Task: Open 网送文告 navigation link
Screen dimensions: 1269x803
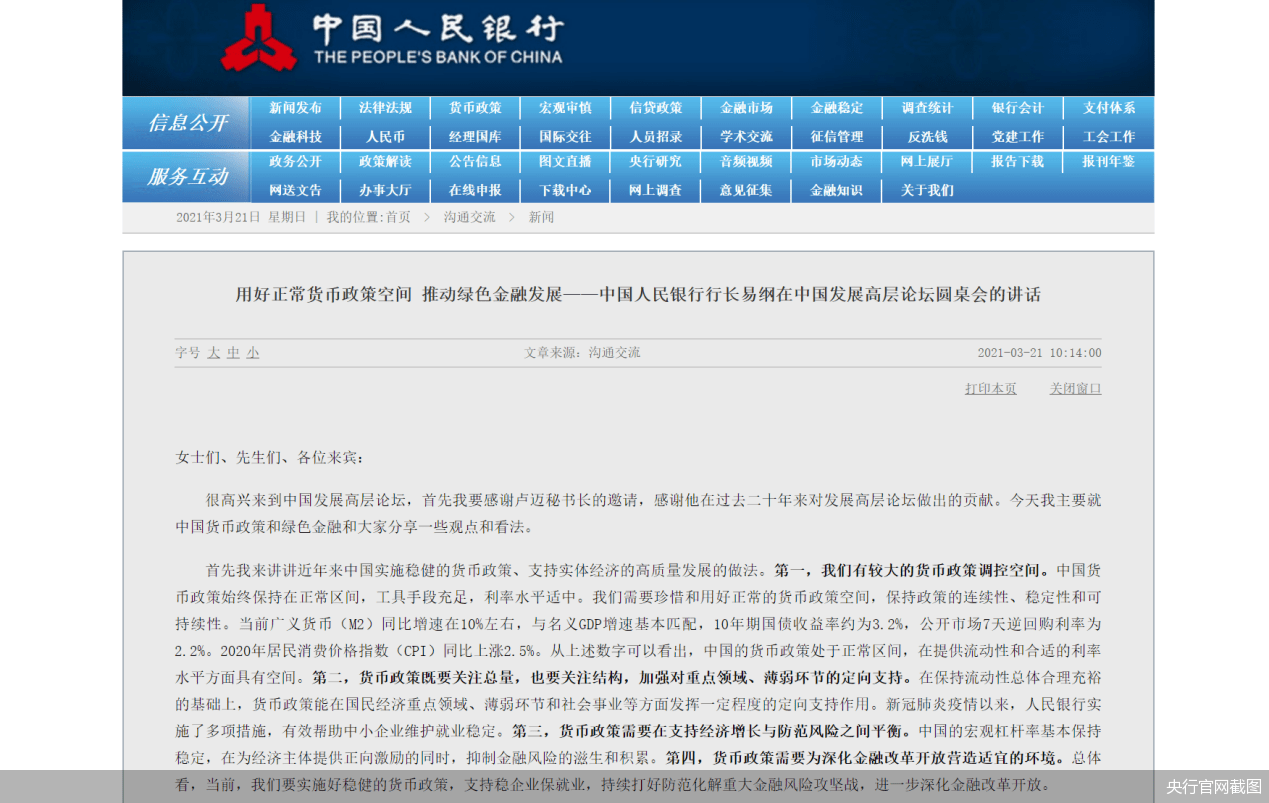Action: (295, 190)
